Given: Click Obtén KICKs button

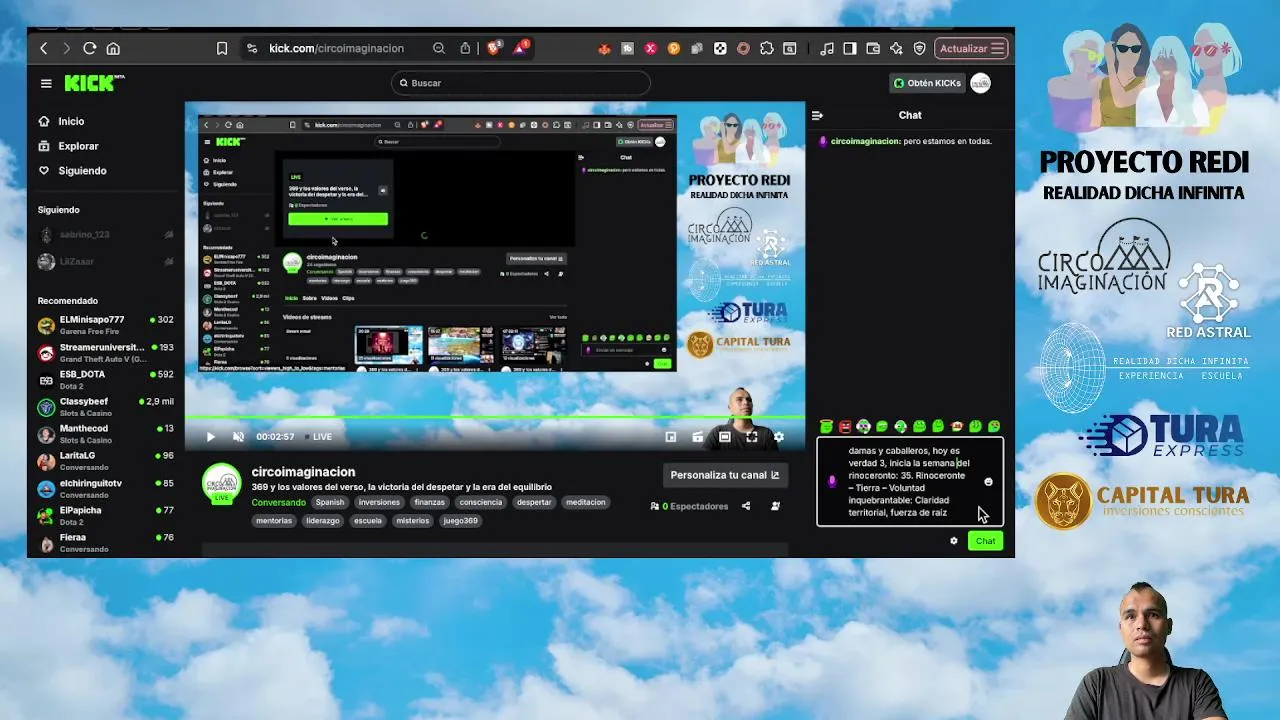Looking at the screenshot, I should click(927, 83).
